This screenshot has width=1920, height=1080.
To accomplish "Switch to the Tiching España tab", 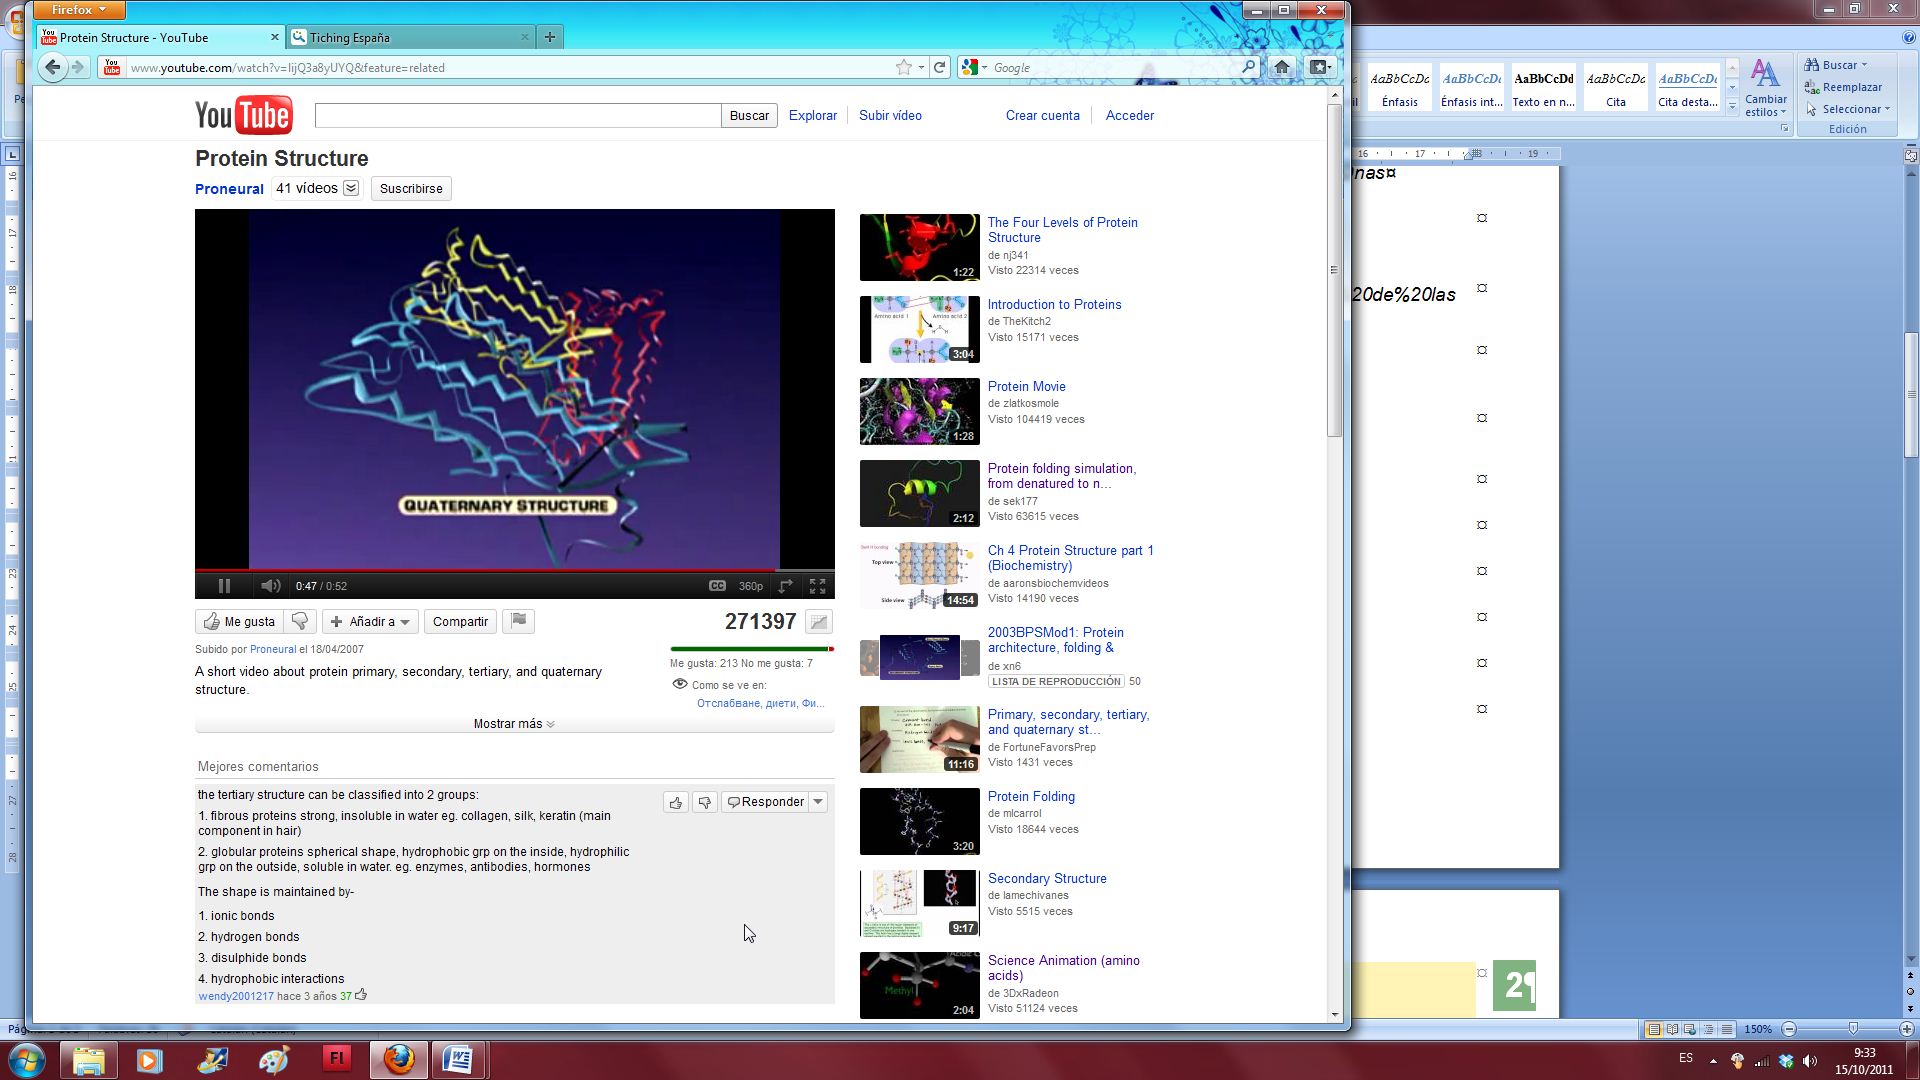I will 412,38.
